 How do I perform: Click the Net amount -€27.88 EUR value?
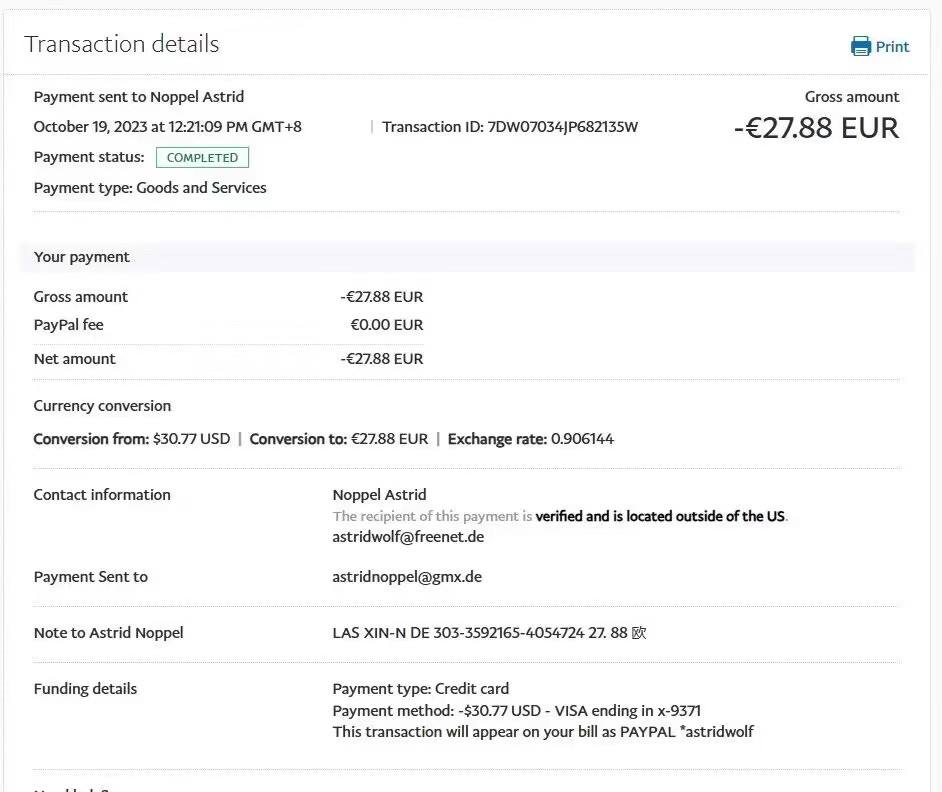point(381,359)
